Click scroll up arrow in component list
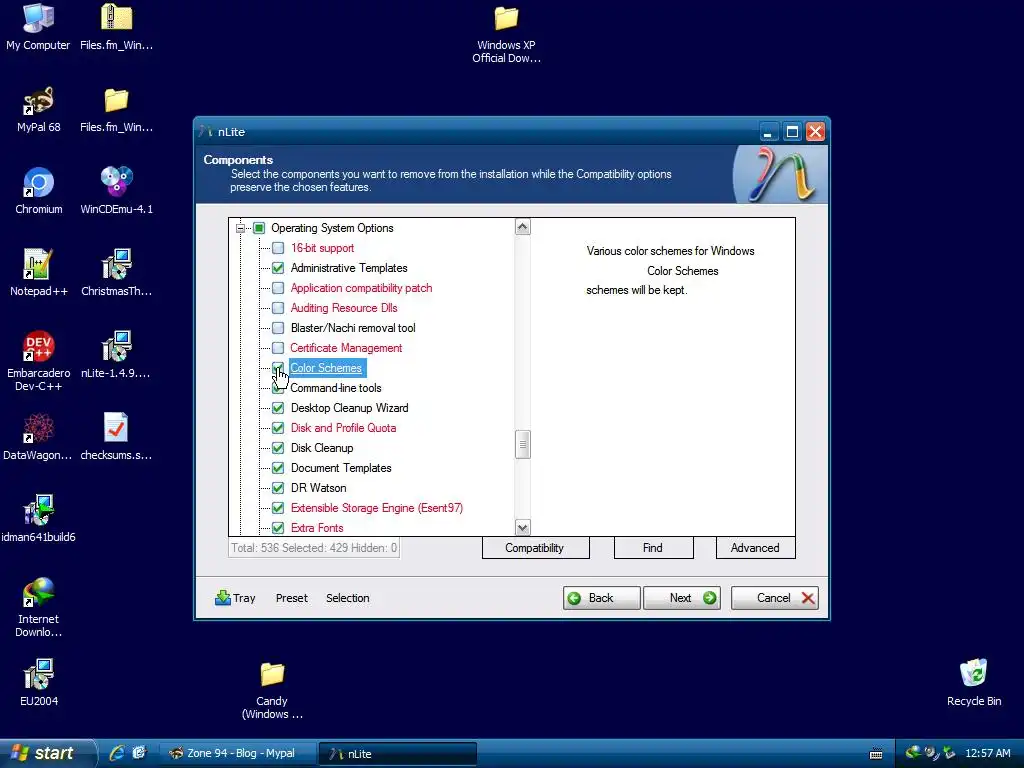 tap(522, 227)
